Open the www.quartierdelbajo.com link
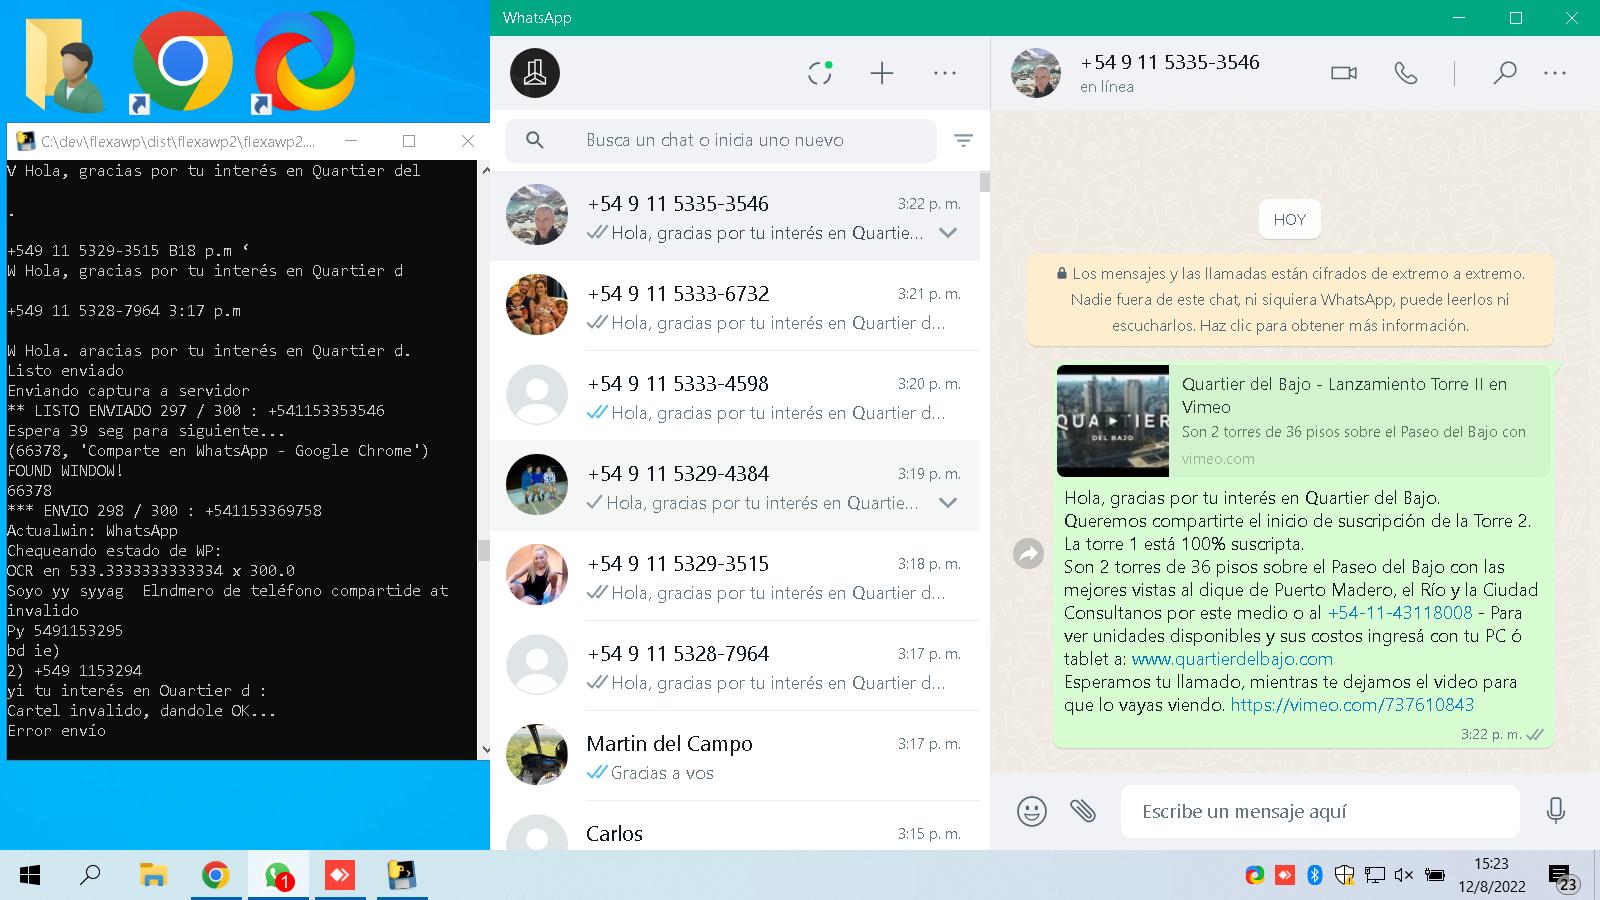Image resolution: width=1600 pixels, height=900 pixels. point(1232,659)
